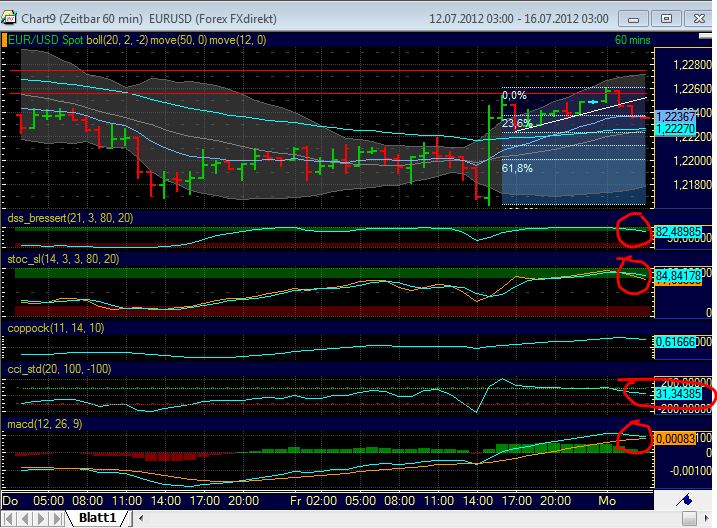Click the small collapse bar above price axis
This screenshot has height=528, width=717.
(x=705, y=36)
